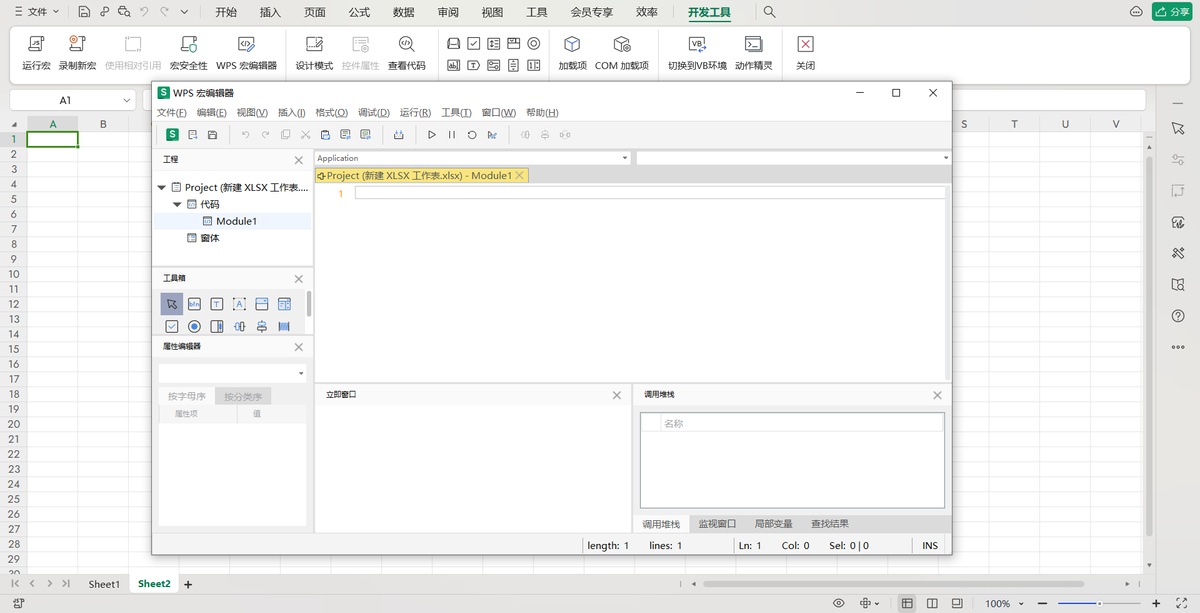Image resolution: width=1200 pixels, height=613 pixels.
Task: Select the label control in 工具箱
Action: [239, 304]
